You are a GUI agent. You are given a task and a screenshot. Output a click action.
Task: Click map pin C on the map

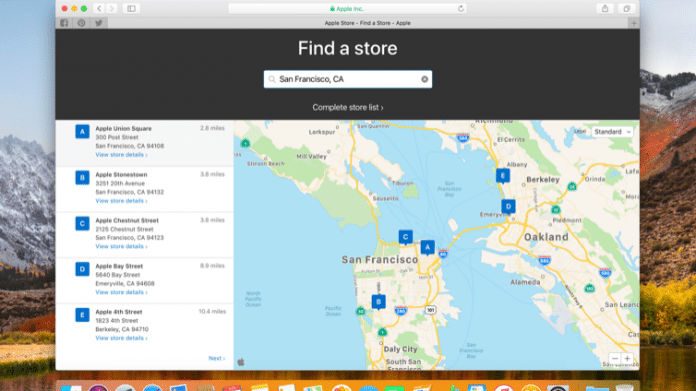[405, 237]
